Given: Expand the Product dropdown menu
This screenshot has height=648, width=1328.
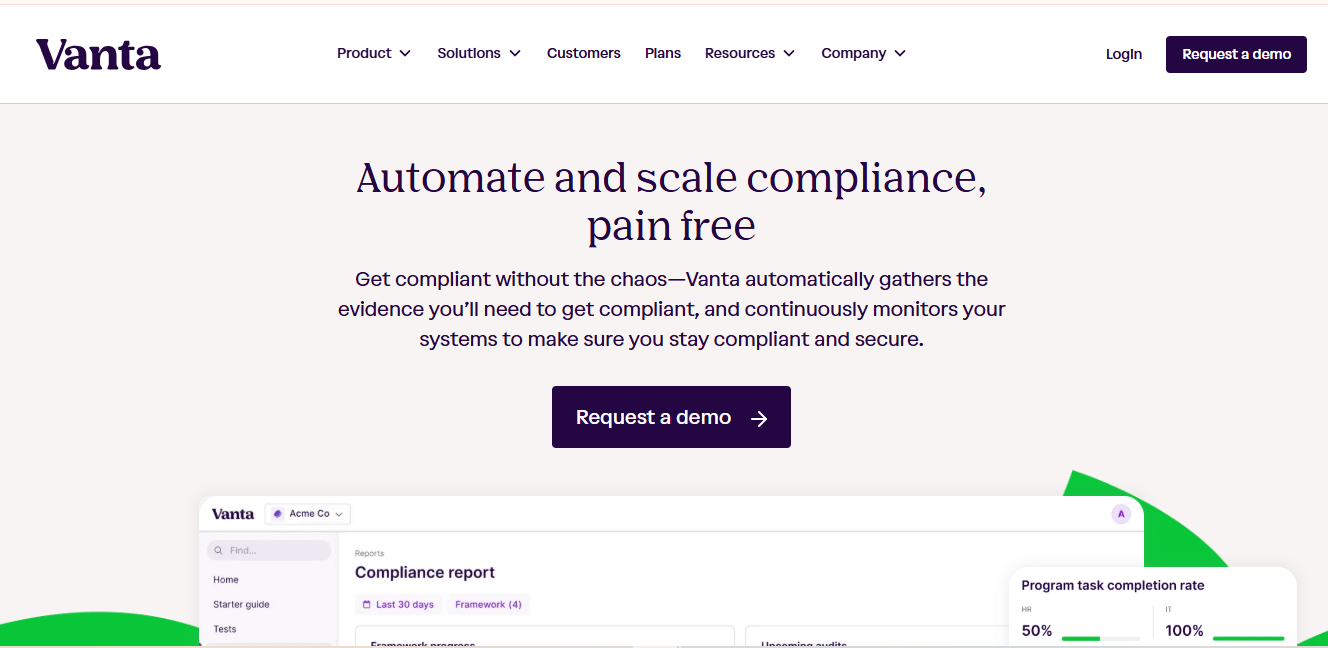Looking at the screenshot, I should 374,53.
